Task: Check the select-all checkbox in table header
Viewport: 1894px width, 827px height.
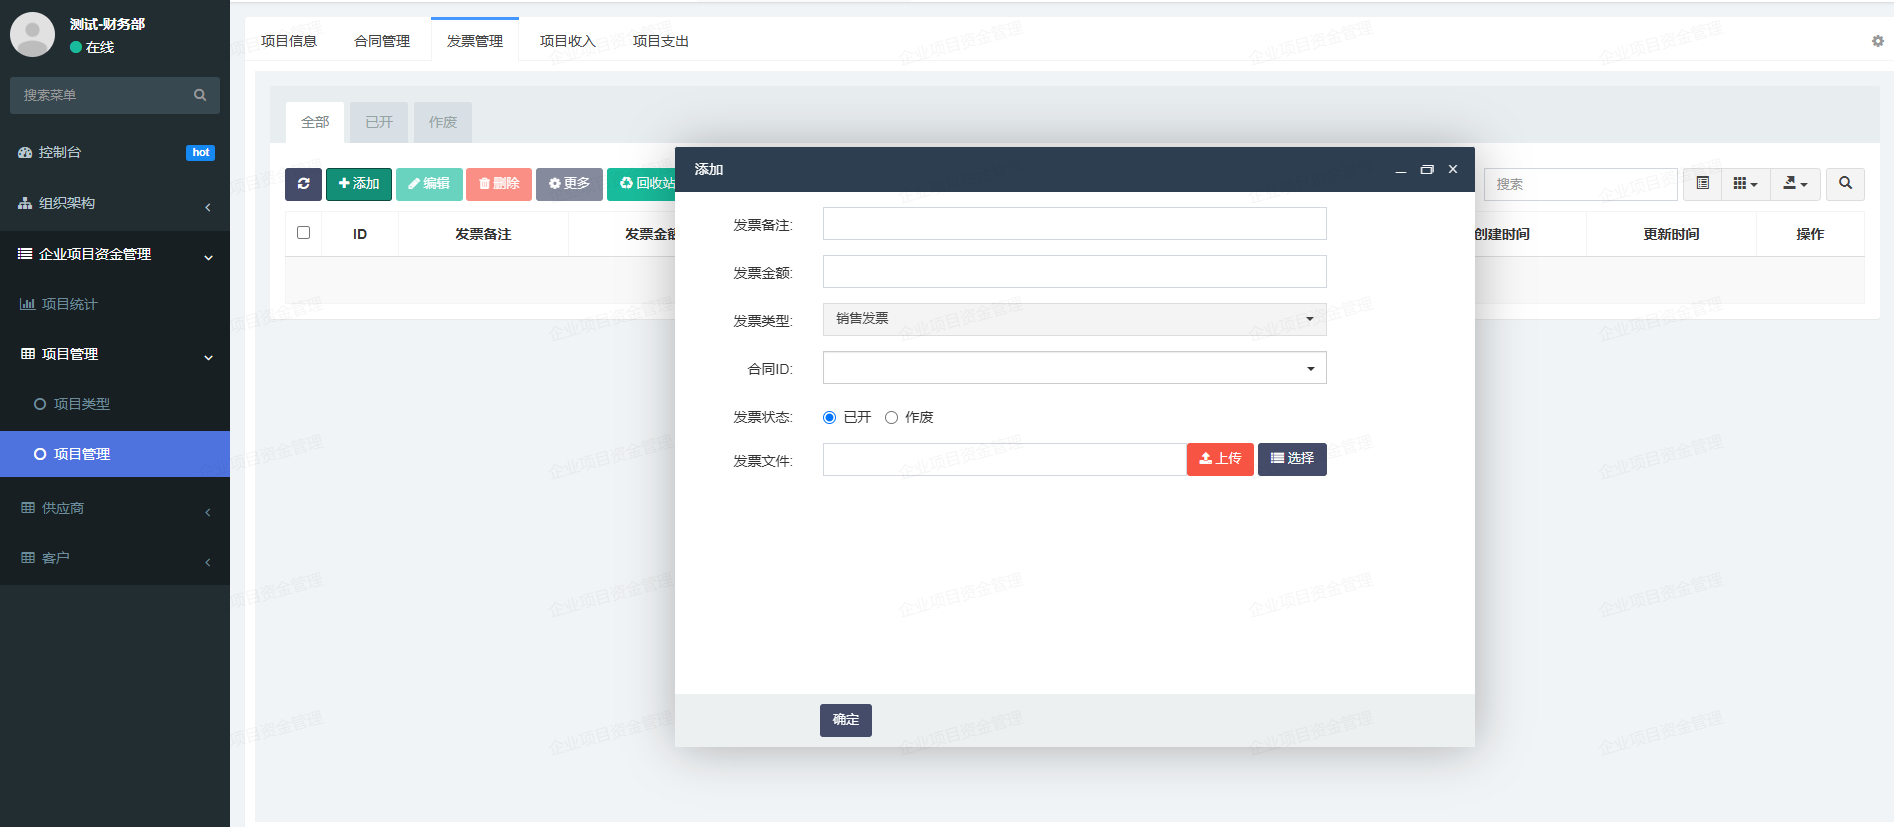Action: 304,233
